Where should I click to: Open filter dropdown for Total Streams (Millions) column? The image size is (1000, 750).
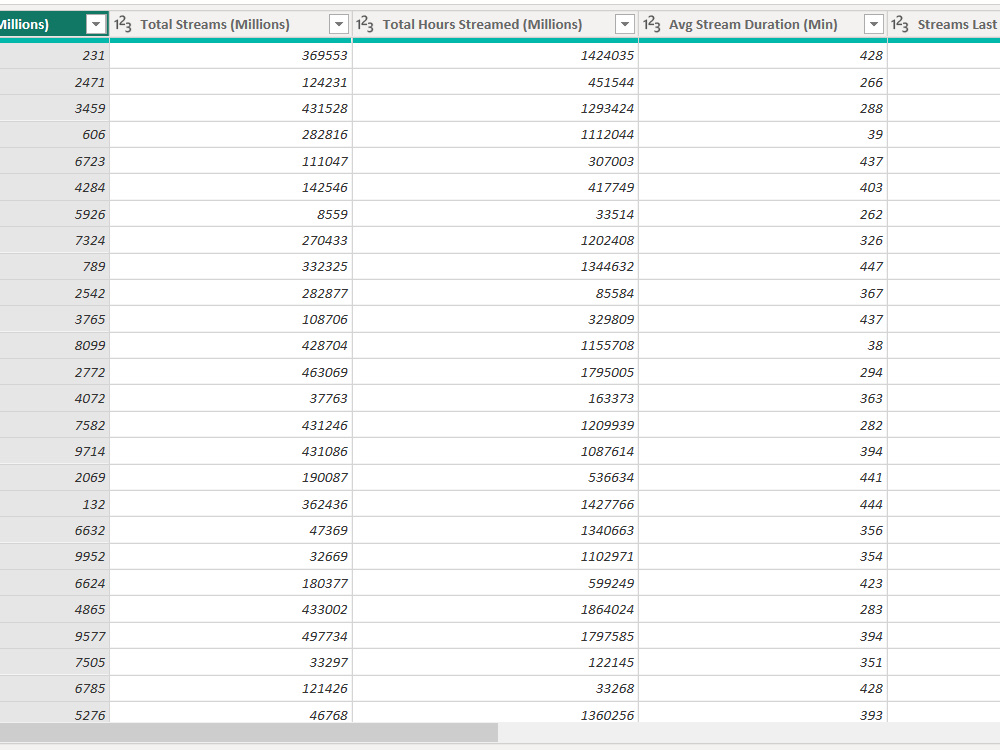[339, 25]
